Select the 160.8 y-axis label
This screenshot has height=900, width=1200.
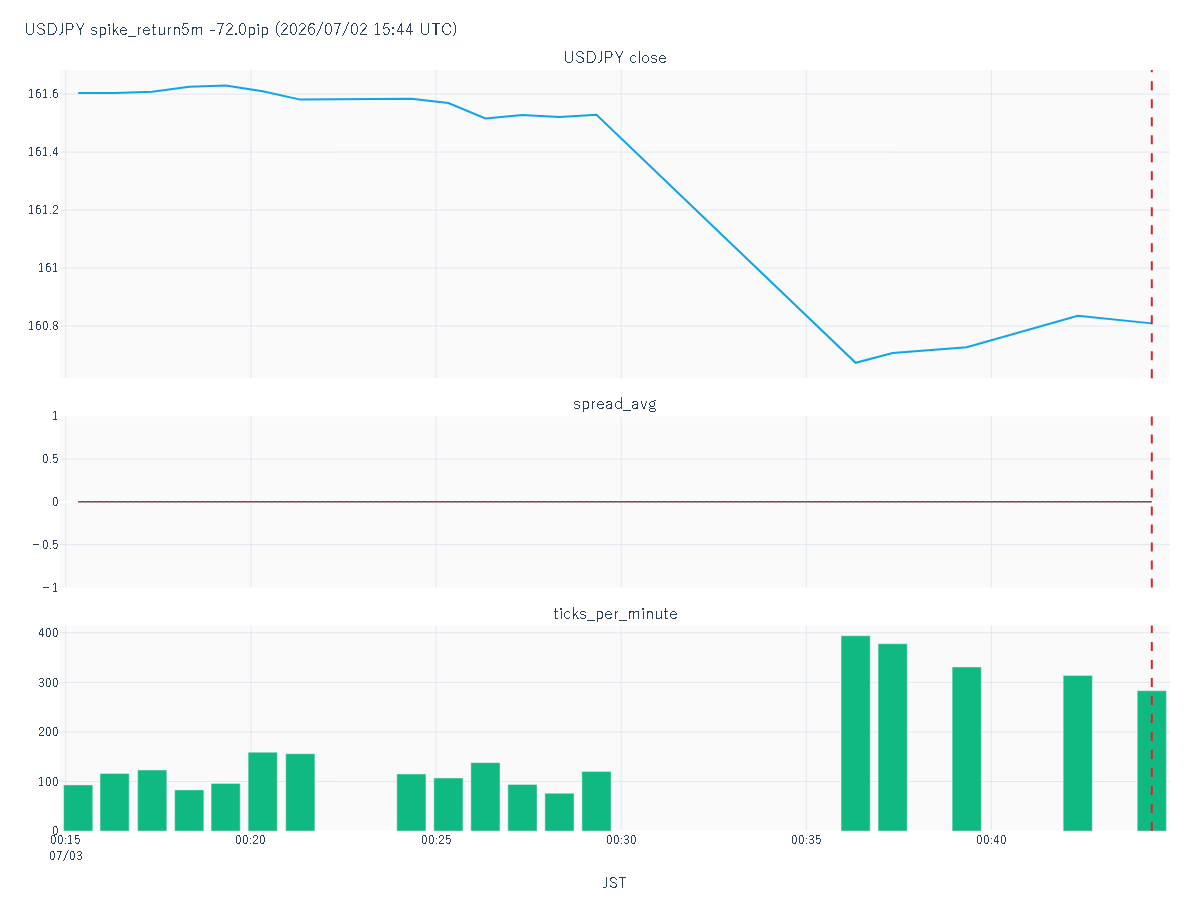tap(43, 326)
